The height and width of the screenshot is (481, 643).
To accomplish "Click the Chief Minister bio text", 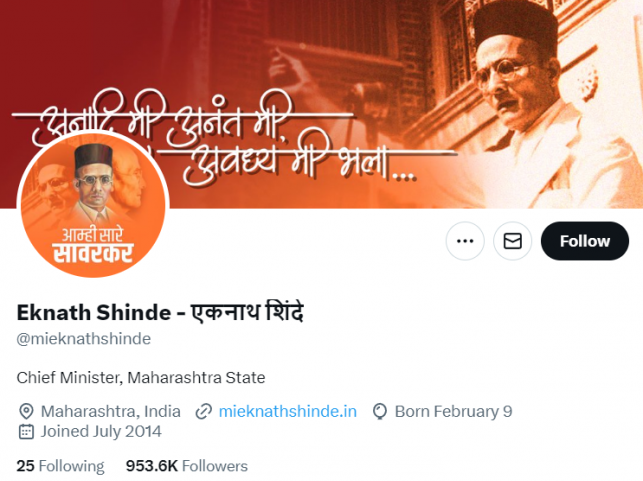I will (x=141, y=378).
